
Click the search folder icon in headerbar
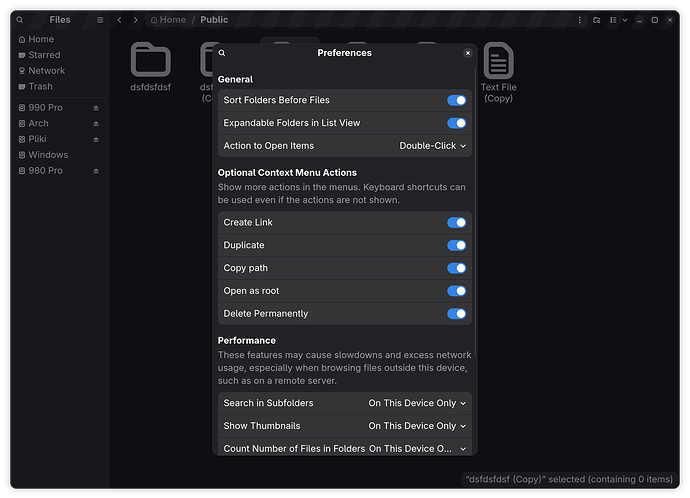596,20
